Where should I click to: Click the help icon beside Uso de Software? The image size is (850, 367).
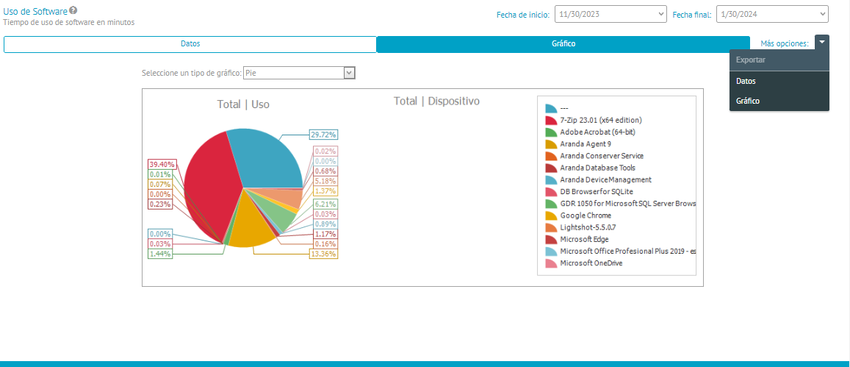[73, 10]
